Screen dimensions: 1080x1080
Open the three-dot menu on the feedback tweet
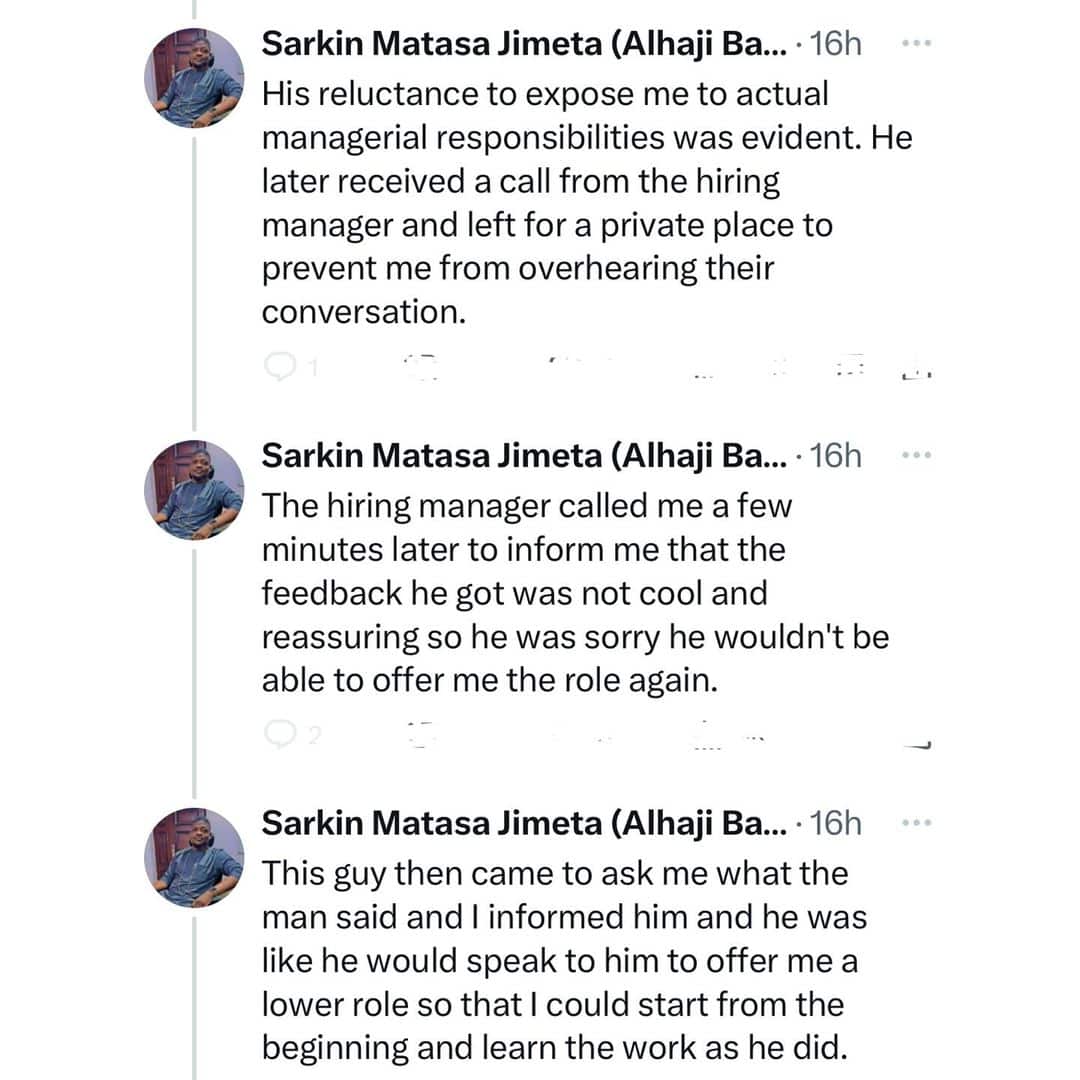[x=916, y=456]
